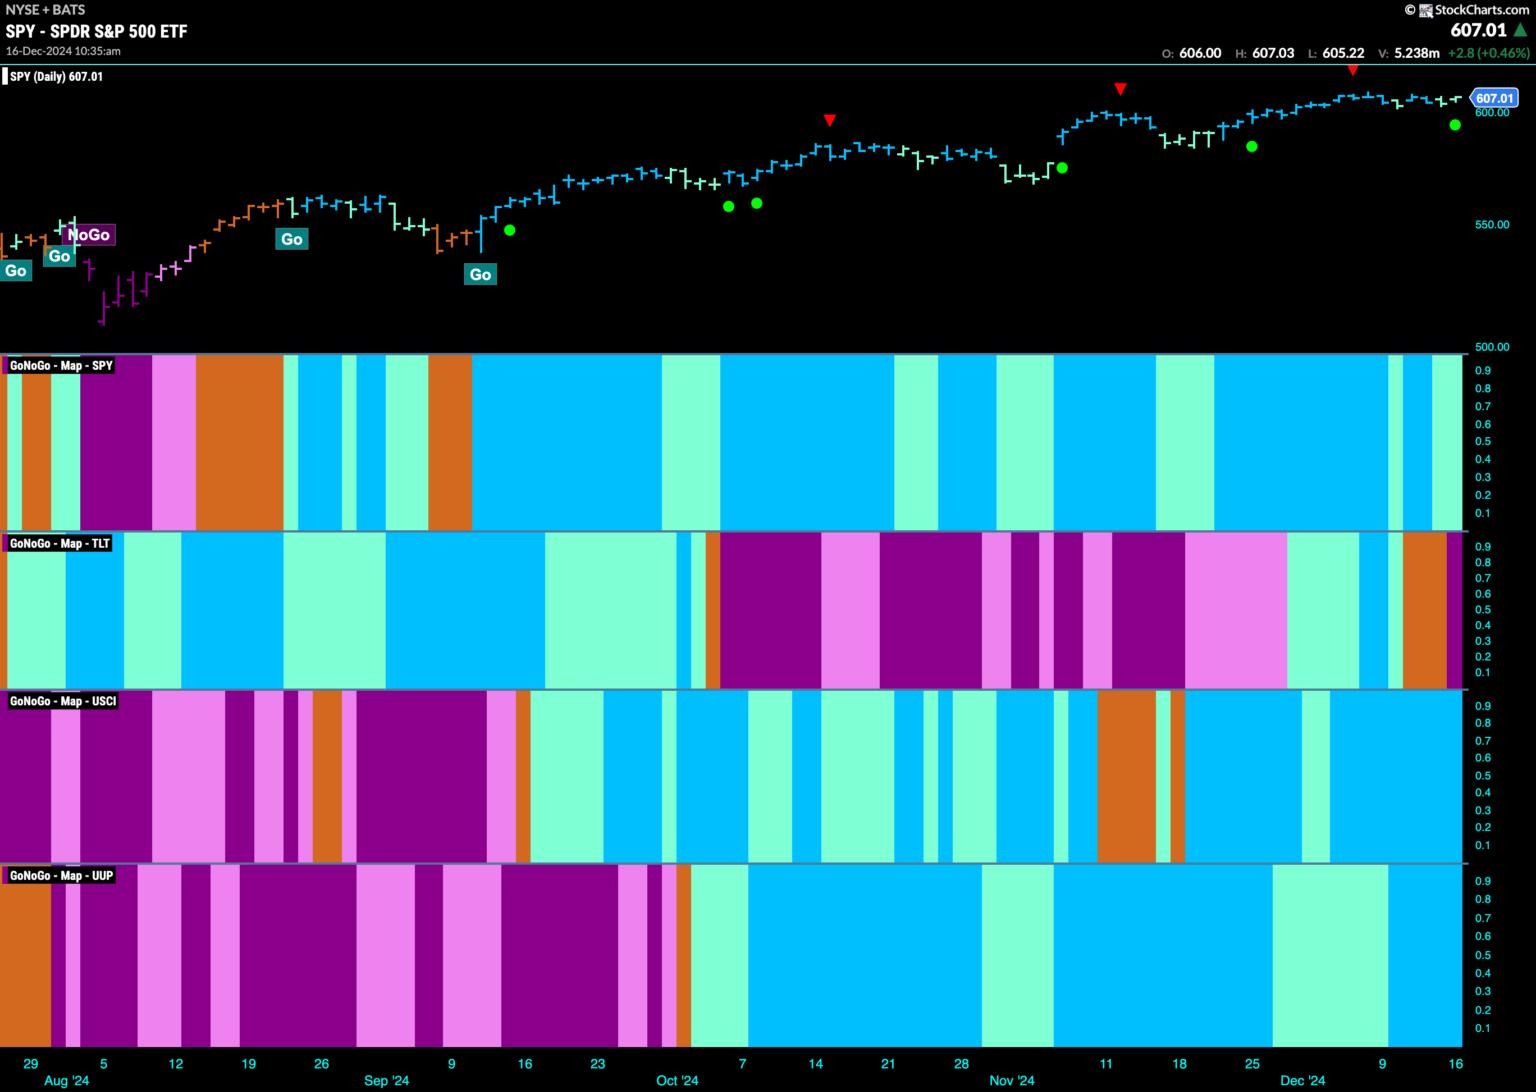Screen dimensions: 1536x1092
Task: Click the GoNoGo - Map - UUP panel label
Action: [x=61, y=876]
